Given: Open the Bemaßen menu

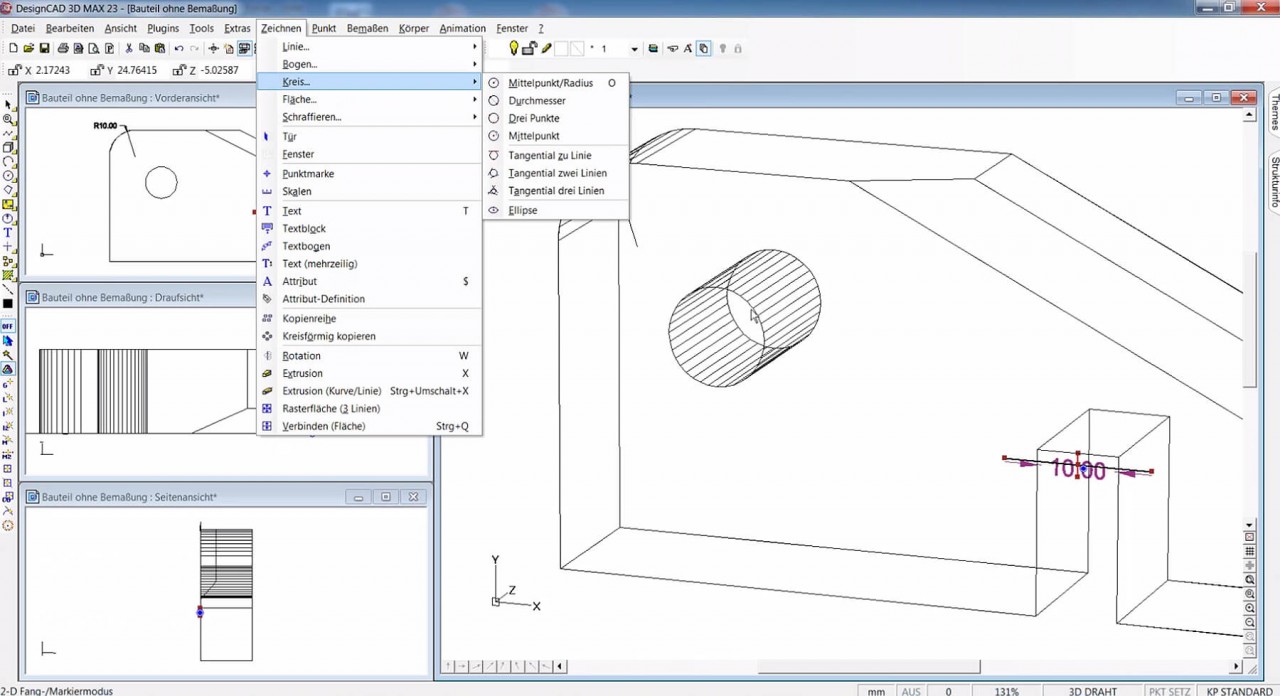Looking at the screenshot, I should pyautogui.click(x=367, y=28).
